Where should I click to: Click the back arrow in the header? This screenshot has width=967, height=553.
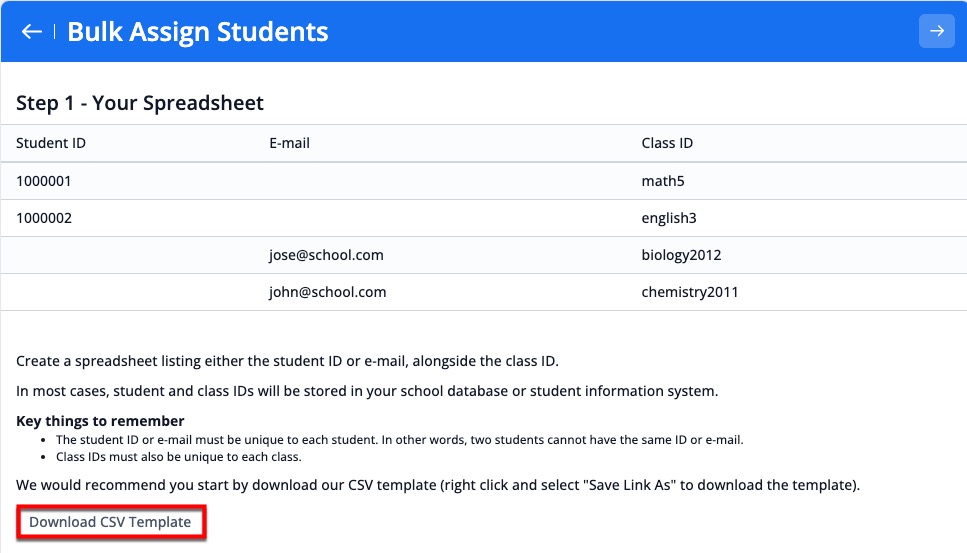pos(32,32)
